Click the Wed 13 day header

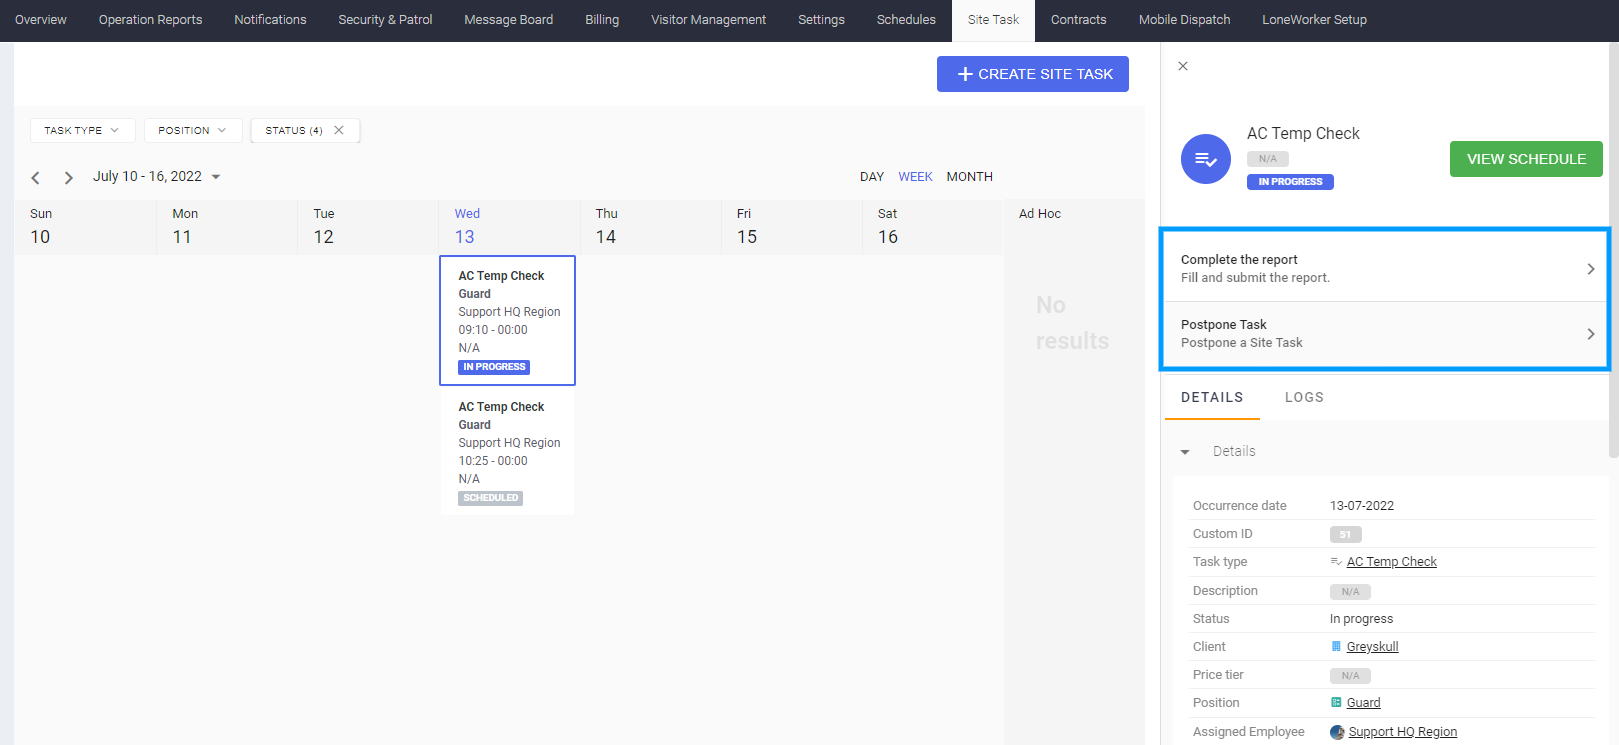(x=508, y=227)
